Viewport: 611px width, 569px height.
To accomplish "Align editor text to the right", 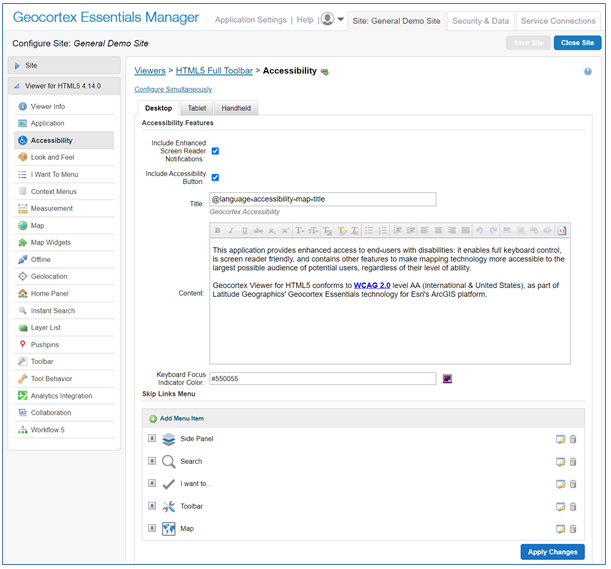I will (452, 230).
